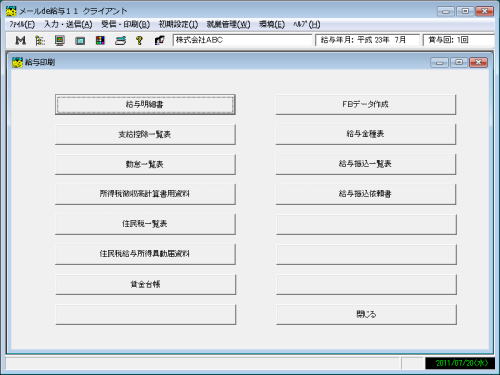The height and width of the screenshot is (375, 500).
Task: Click the teal window toolbar icon
Action: (x=80, y=40)
